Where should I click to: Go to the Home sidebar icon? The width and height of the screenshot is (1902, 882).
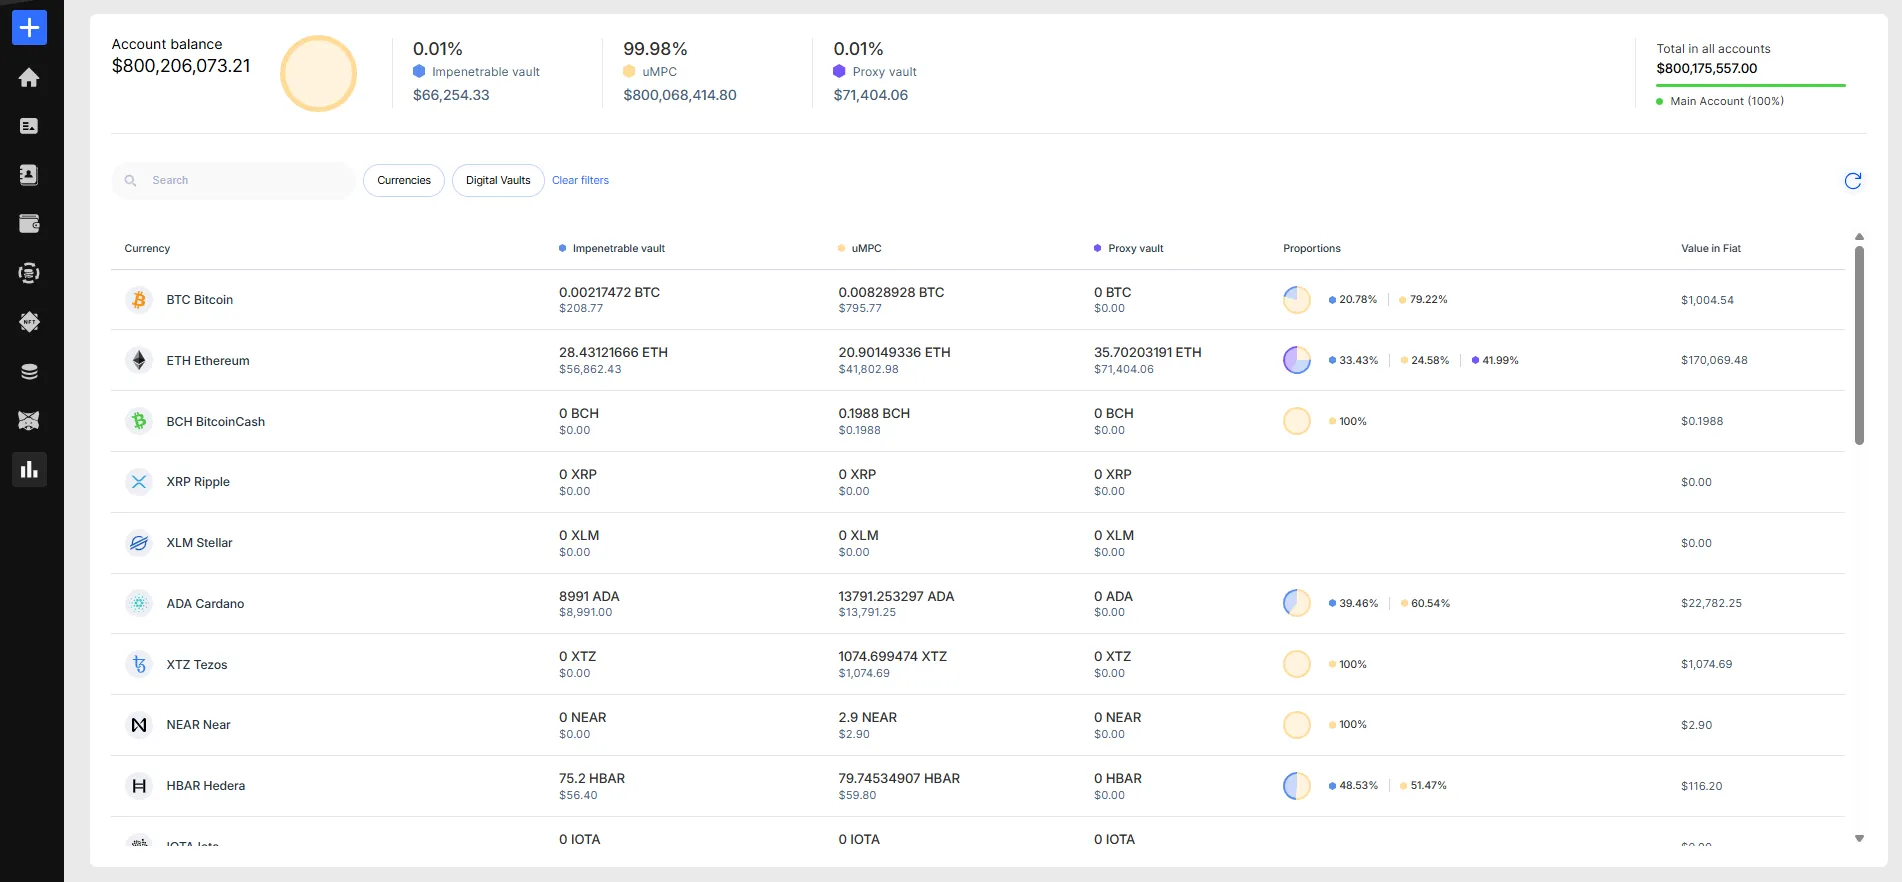pos(29,77)
